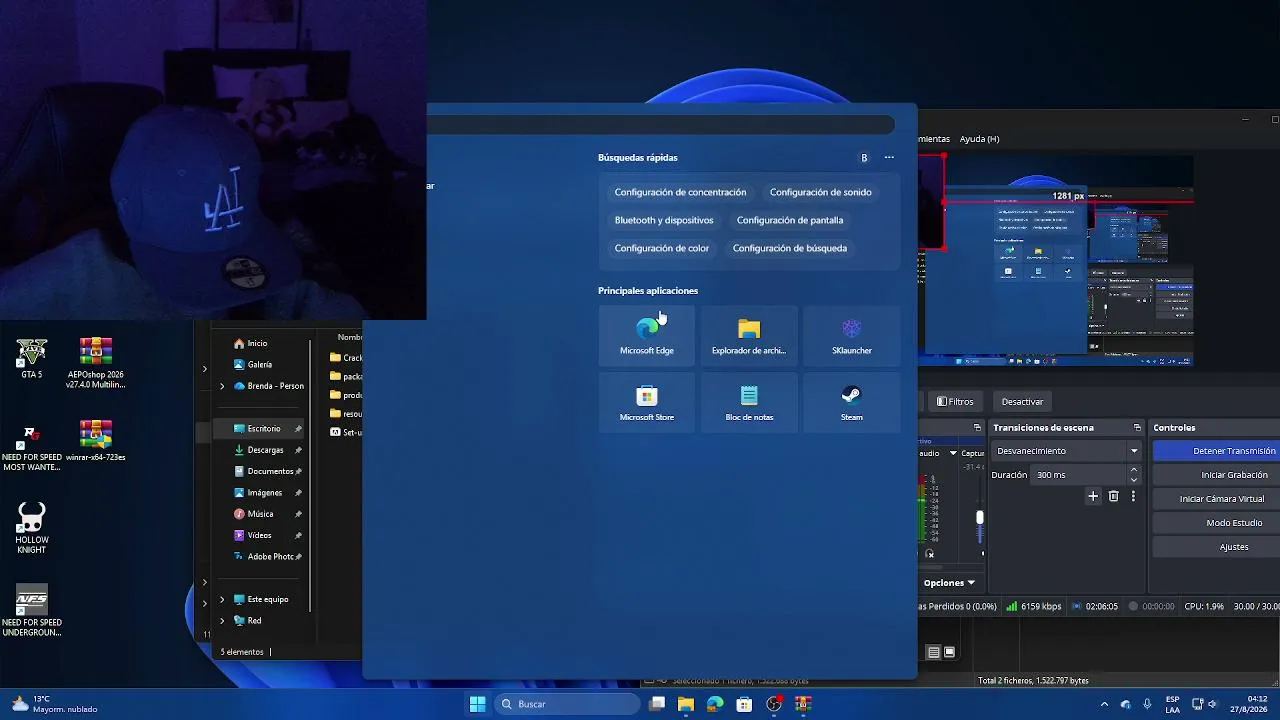Click the taskbar Buscar search box

pyautogui.click(x=567, y=704)
